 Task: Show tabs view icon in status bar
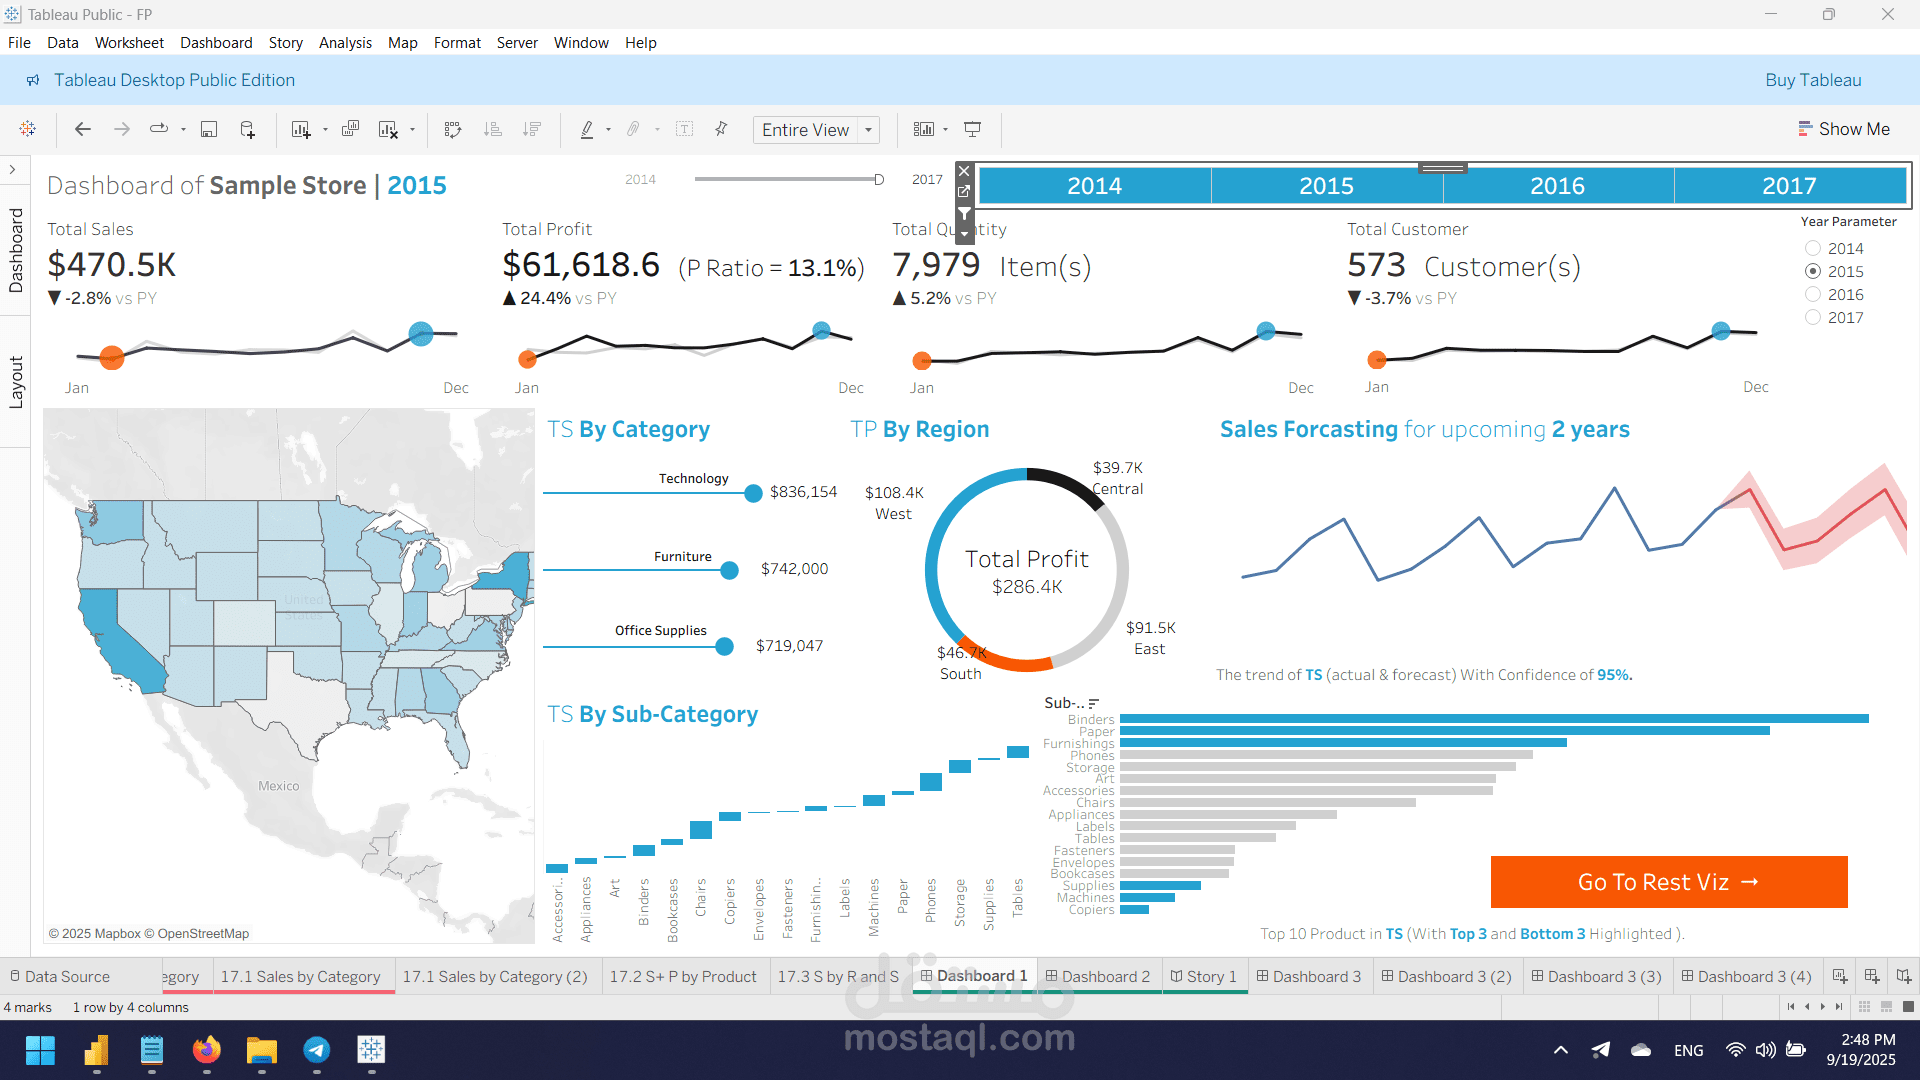click(1908, 1007)
